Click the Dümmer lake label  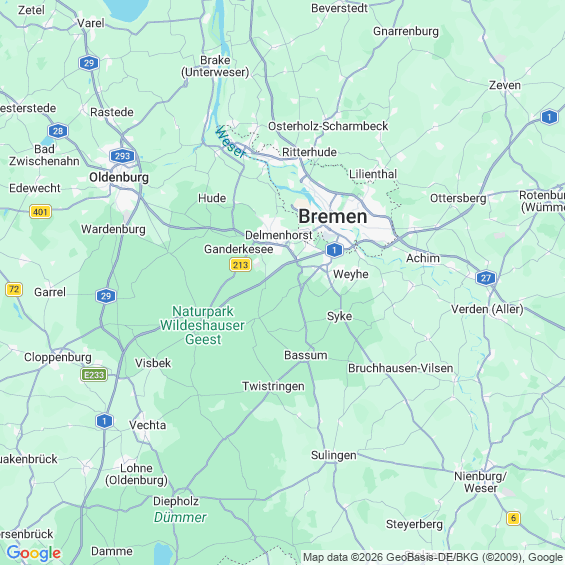pos(180,517)
